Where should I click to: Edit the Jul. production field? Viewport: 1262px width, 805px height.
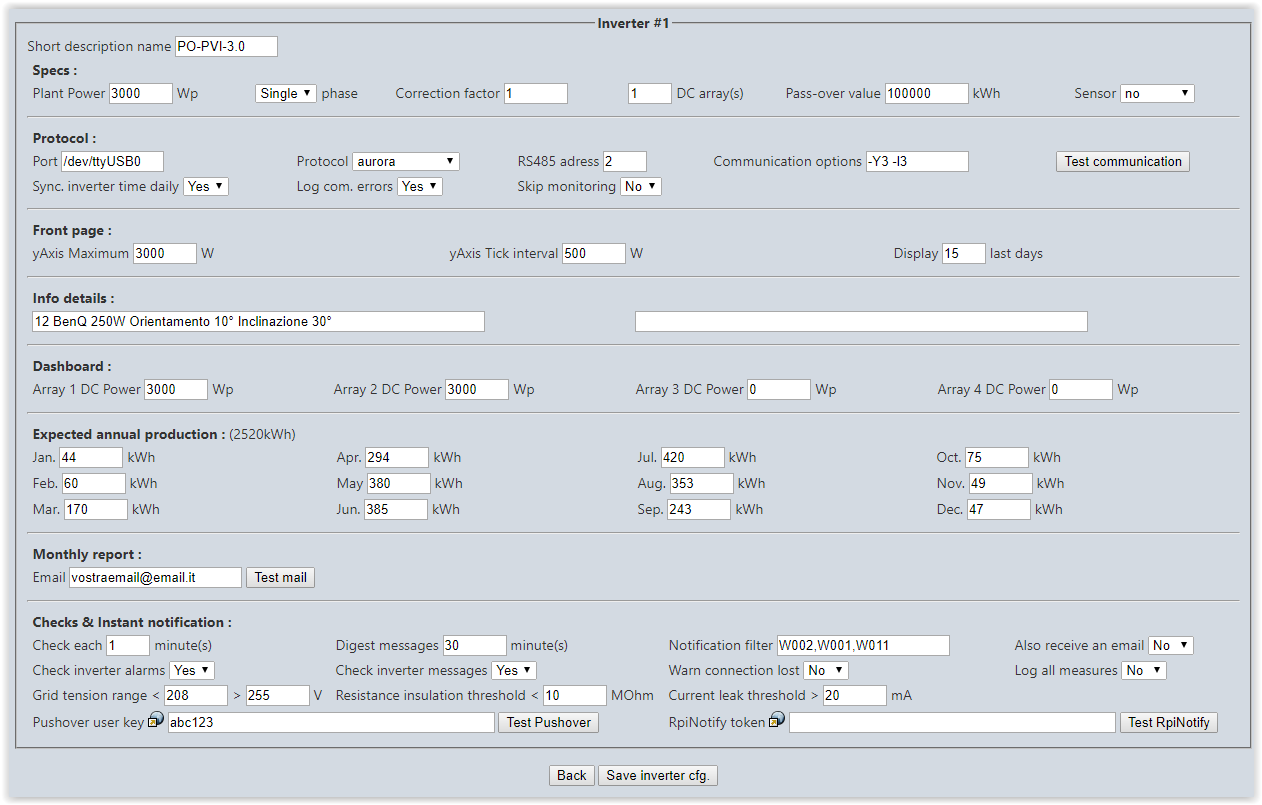pyautogui.click(x=693, y=457)
